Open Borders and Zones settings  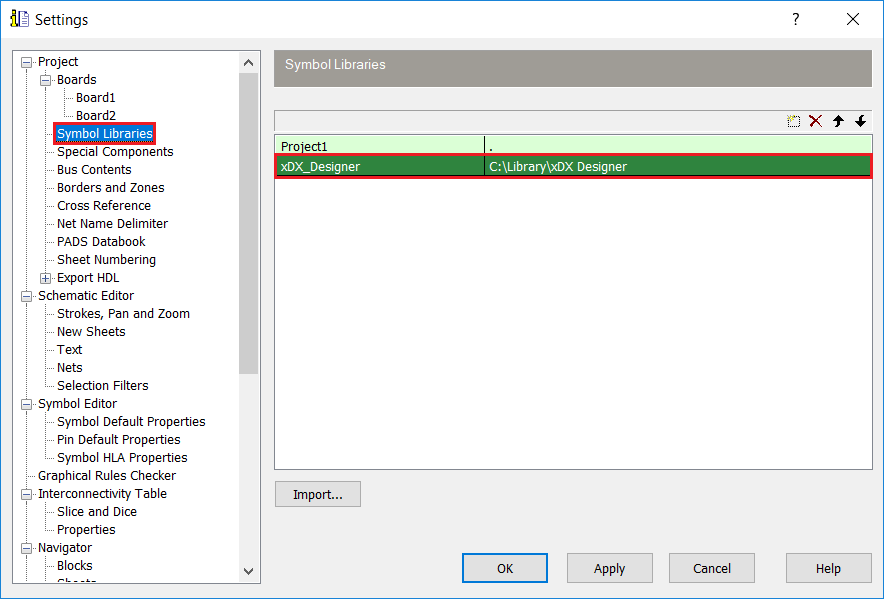110,188
